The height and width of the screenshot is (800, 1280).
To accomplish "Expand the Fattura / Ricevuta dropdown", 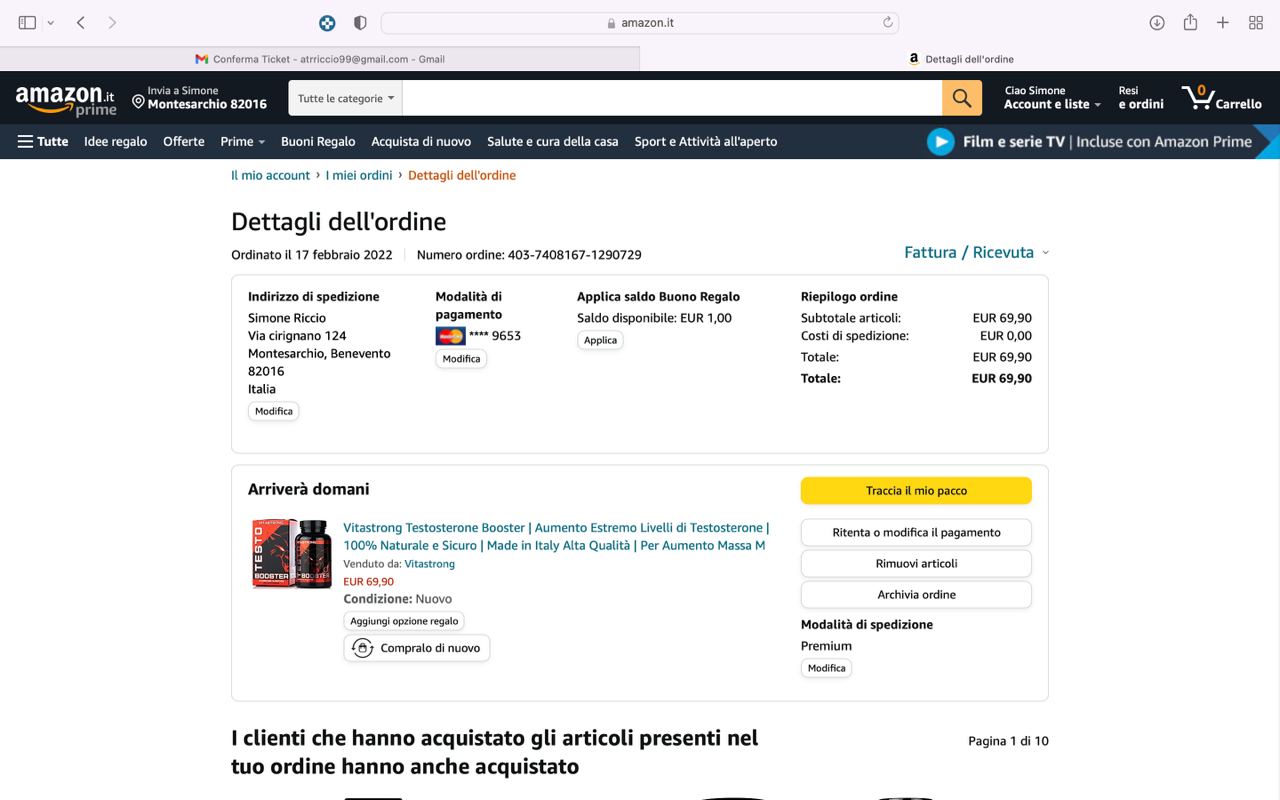I will point(976,252).
